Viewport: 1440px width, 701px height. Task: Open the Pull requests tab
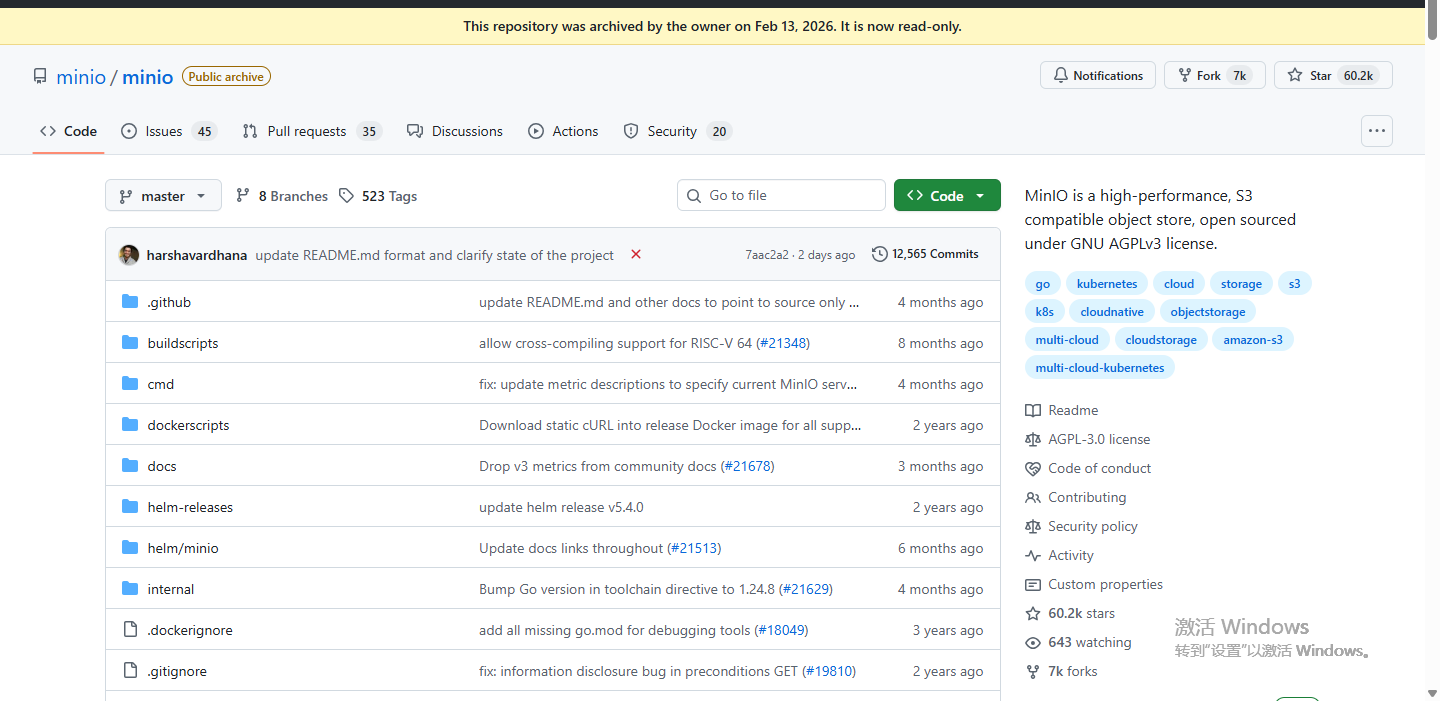pyautogui.click(x=306, y=131)
